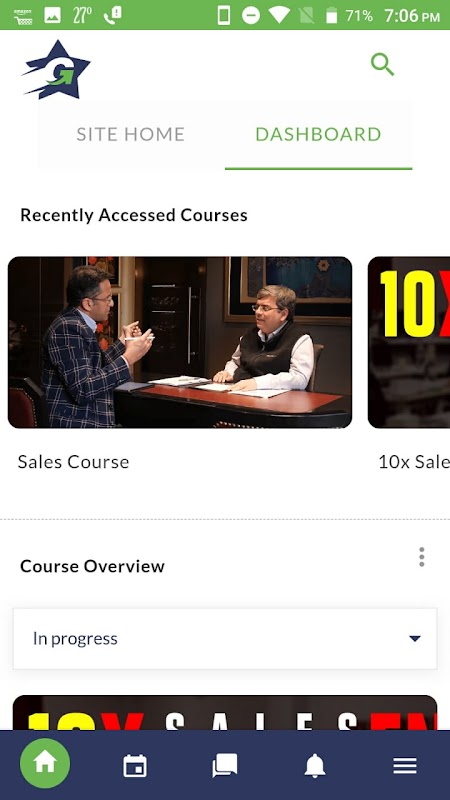Click the dropdown arrow beside In progress
Viewport: 450px width, 800px height.
point(415,638)
